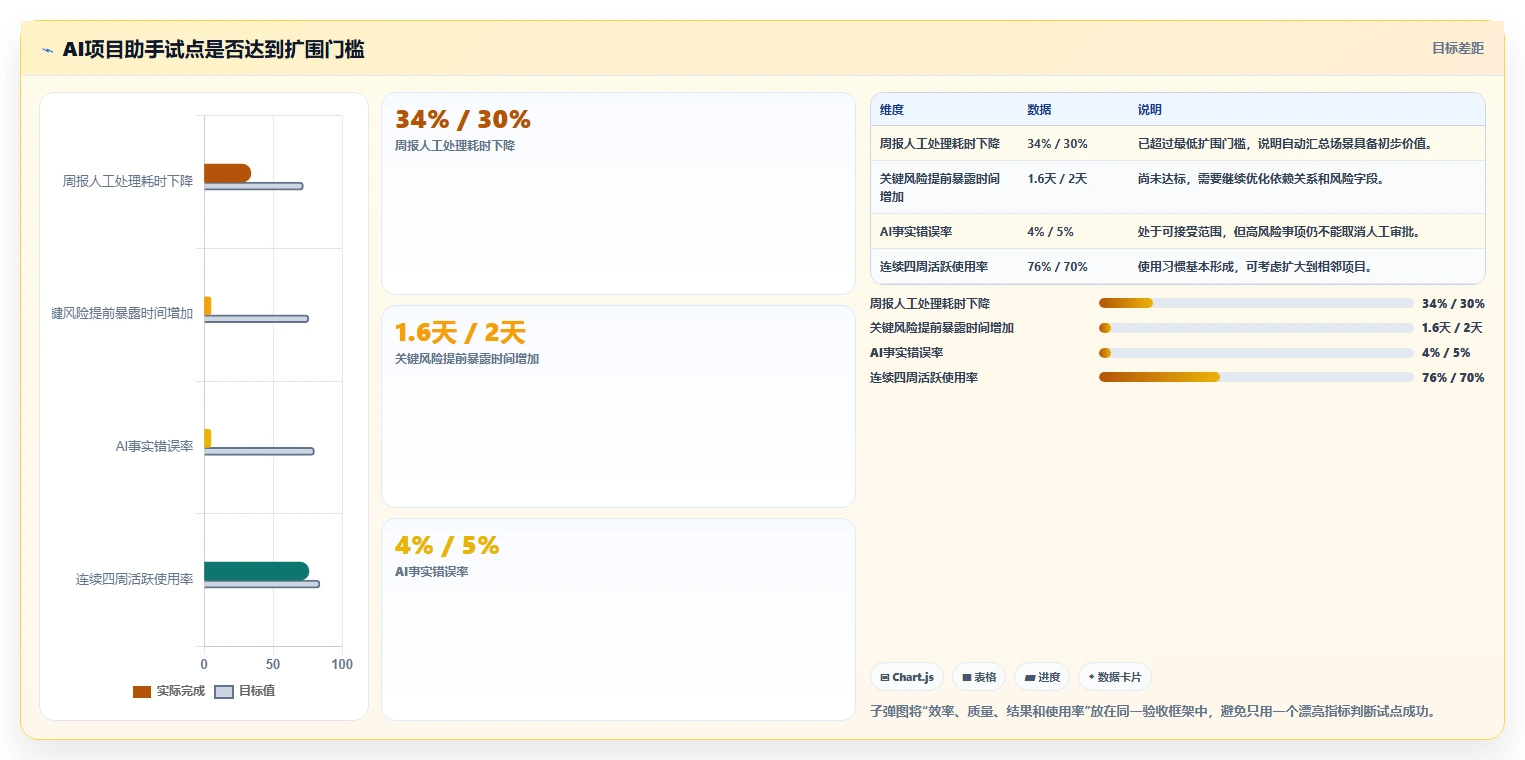Image resolution: width=1525 pixels, height=760 pixels.
Task: Click the Chart.js tag
Action: [907, 677]
